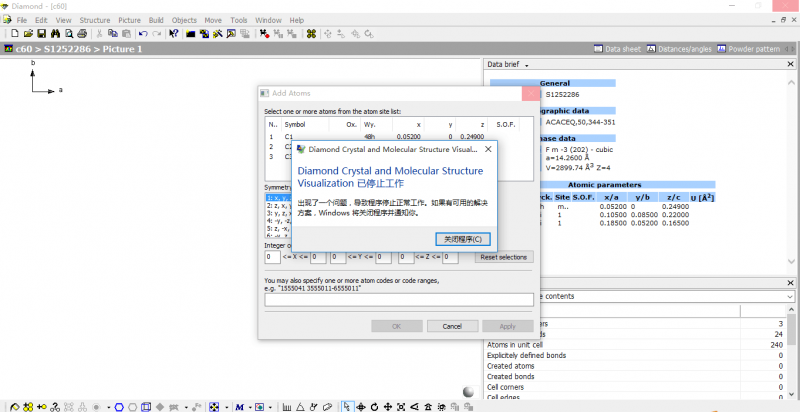This screenshot has width=800, height=412.
Task: Click OK in the Add Atoms dialog
Action: pos(396,326)
